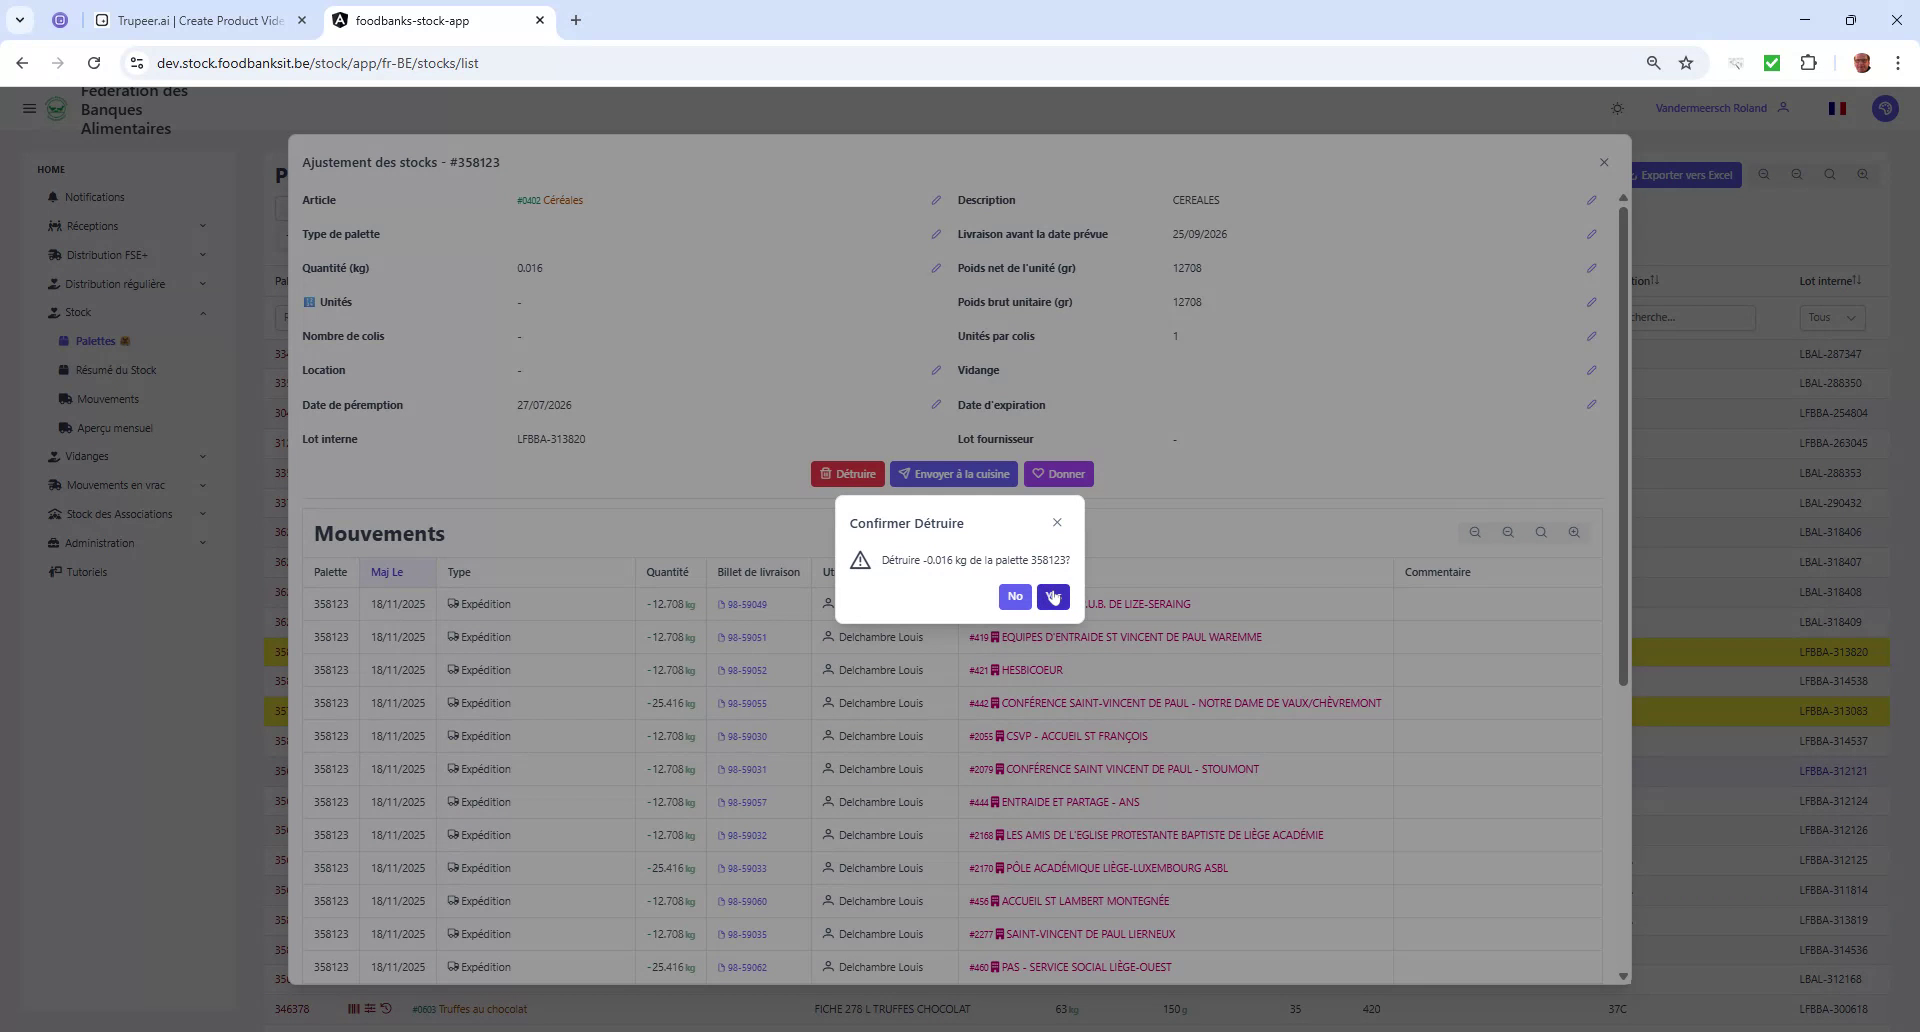Click the barcode icon on the Truffes au chocolat row
The height and width of the screenshot is (1032, 1920).
(x=354, y=1009)
